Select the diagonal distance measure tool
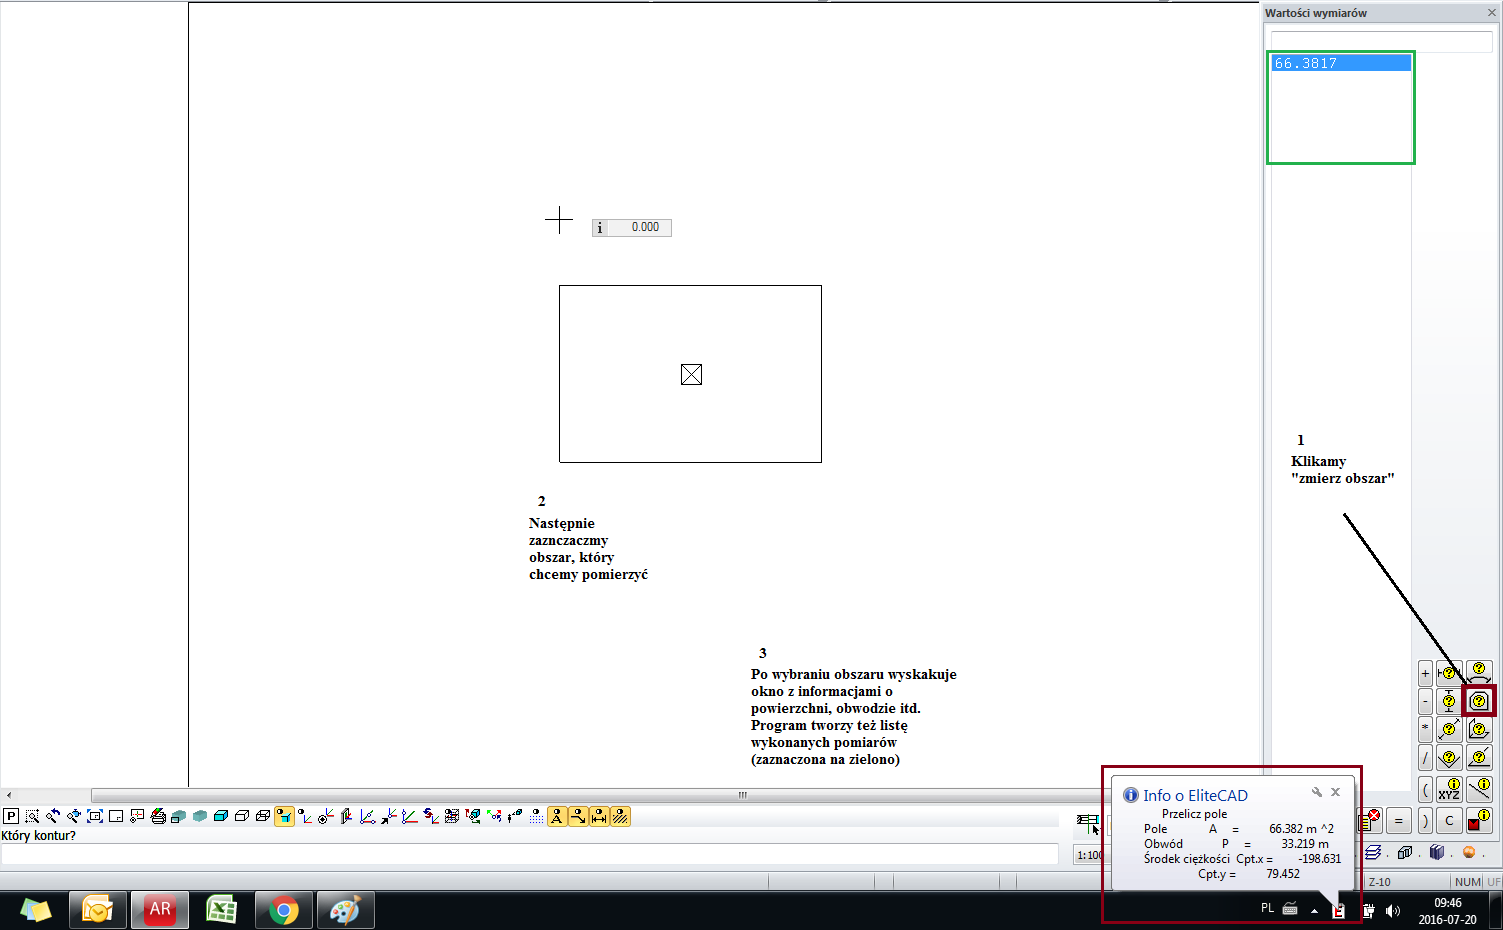This screenshot has width=1503, height=930. [1449, 730]
